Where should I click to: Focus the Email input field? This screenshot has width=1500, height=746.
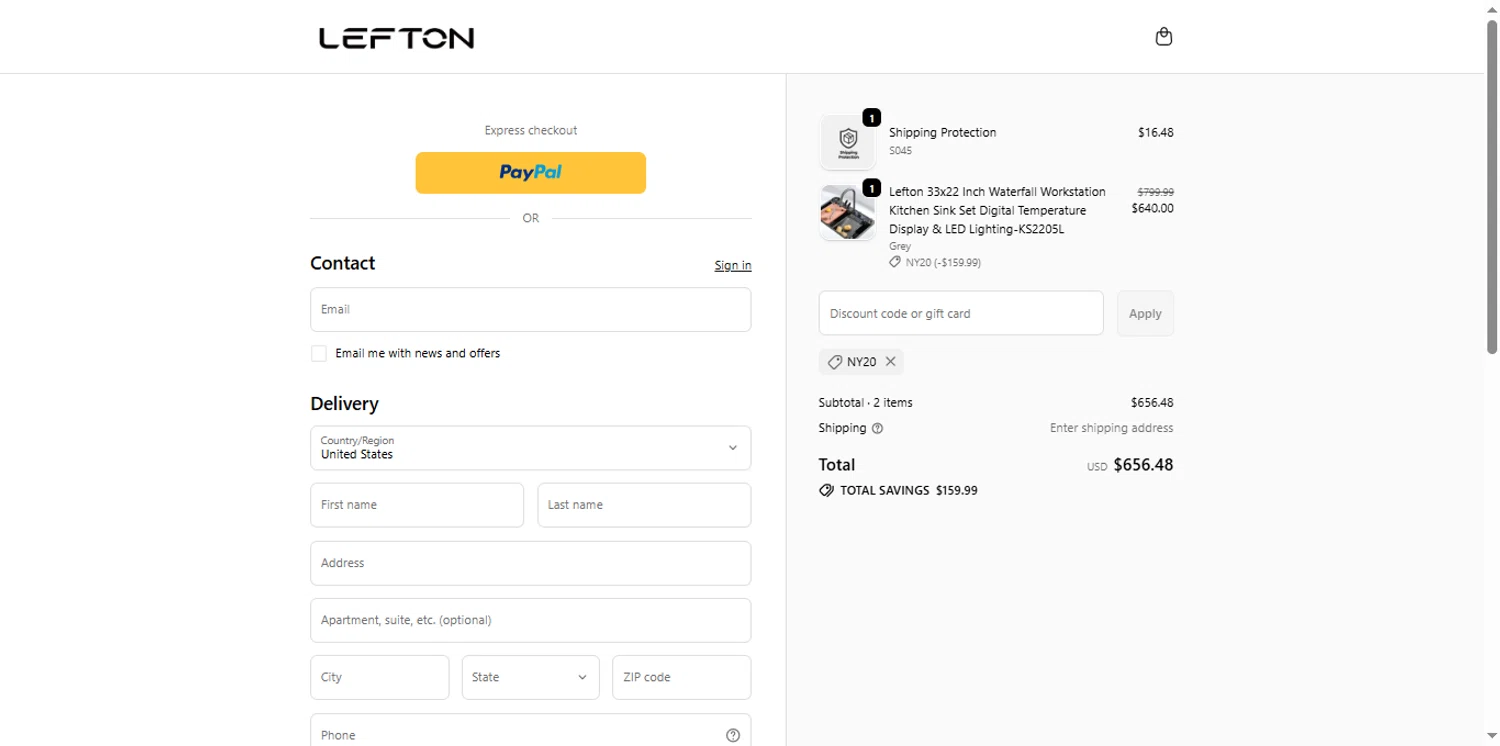point(531,310)
